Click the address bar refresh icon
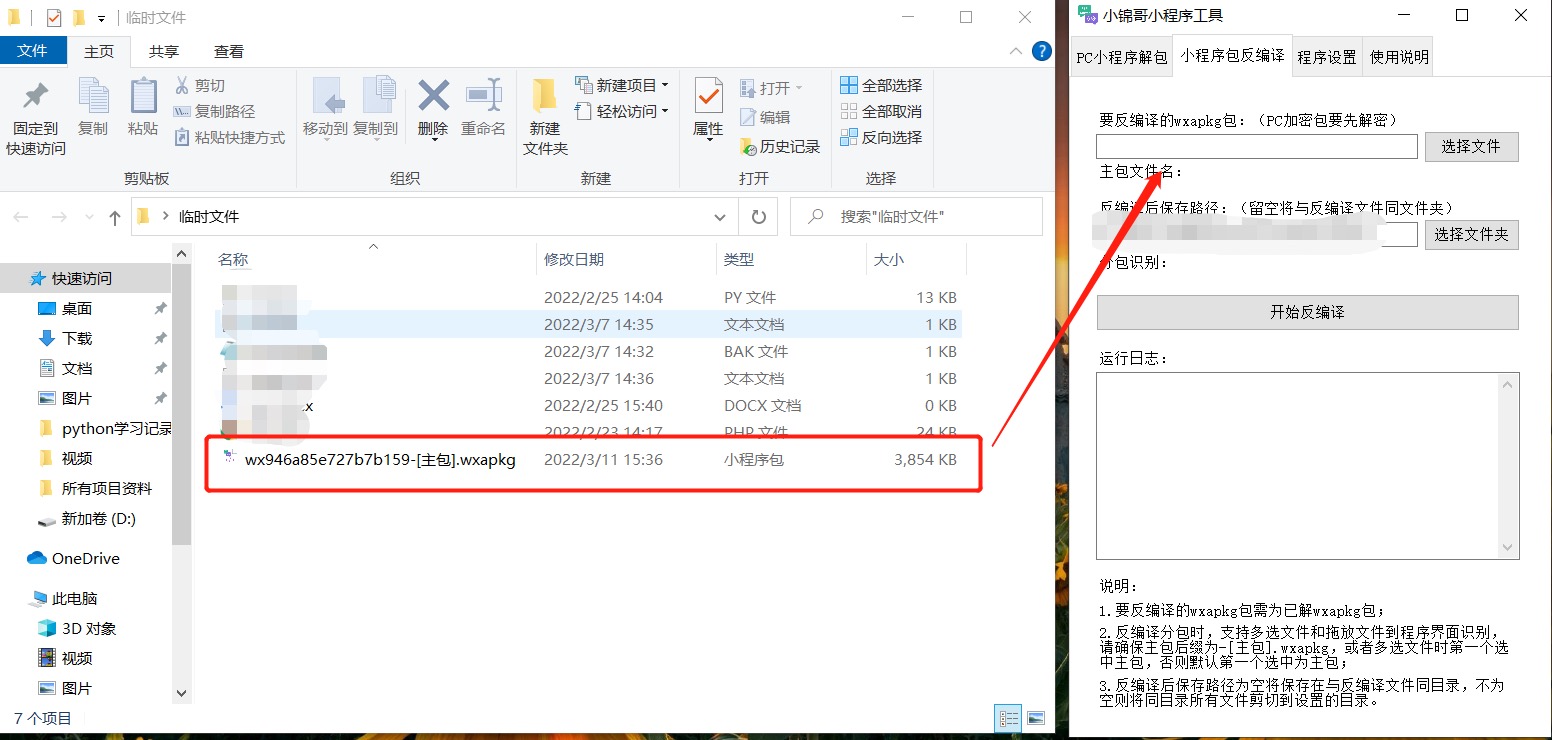The image size is (1552, 740). [758, 216]
